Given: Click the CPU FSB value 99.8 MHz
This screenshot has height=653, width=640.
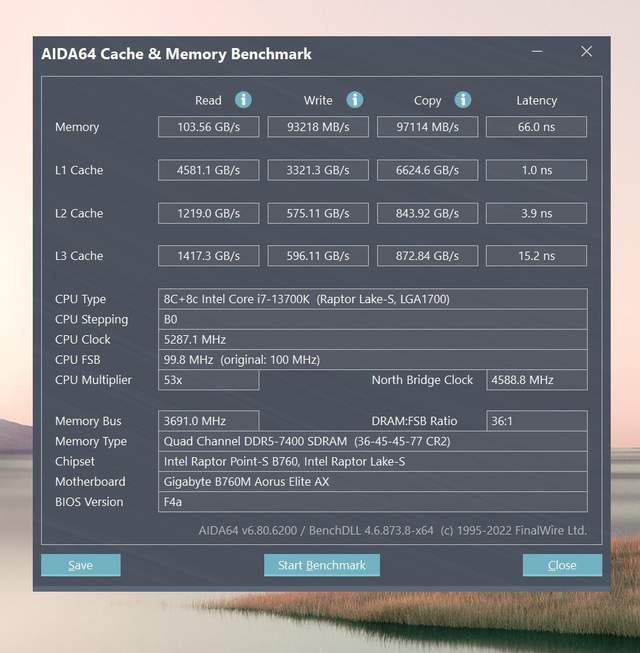Looking at the screenshot, I should (x=373, y=359).
